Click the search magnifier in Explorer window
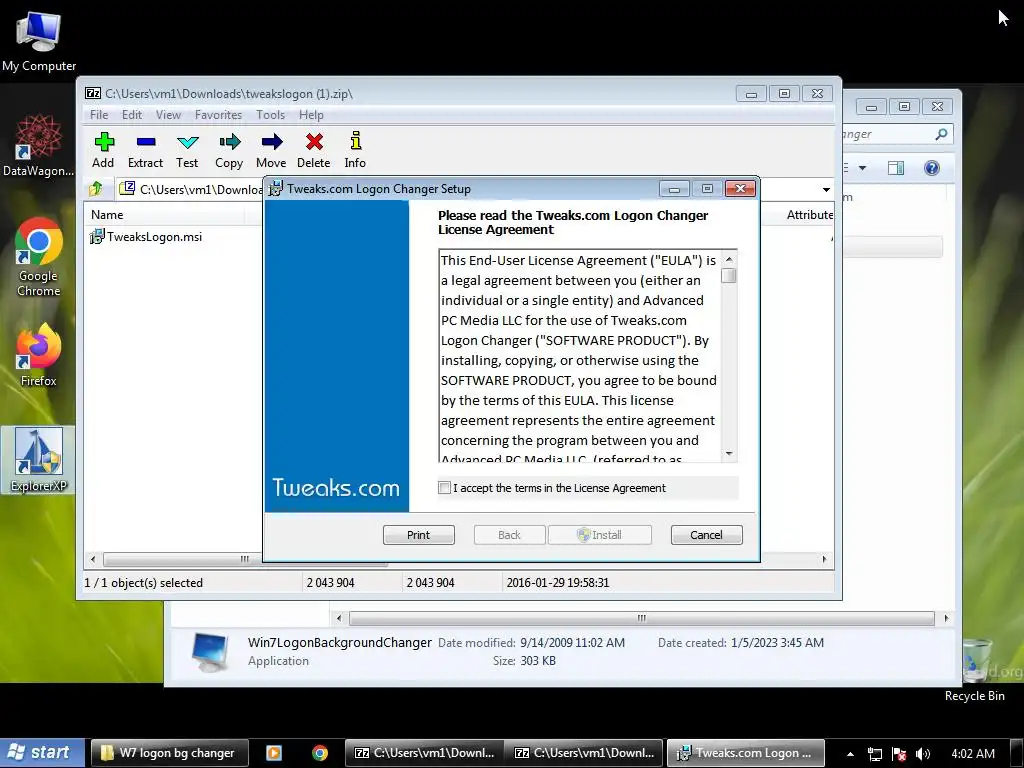The width and height of the screenshot is (1024, 768). pos(941,134)
